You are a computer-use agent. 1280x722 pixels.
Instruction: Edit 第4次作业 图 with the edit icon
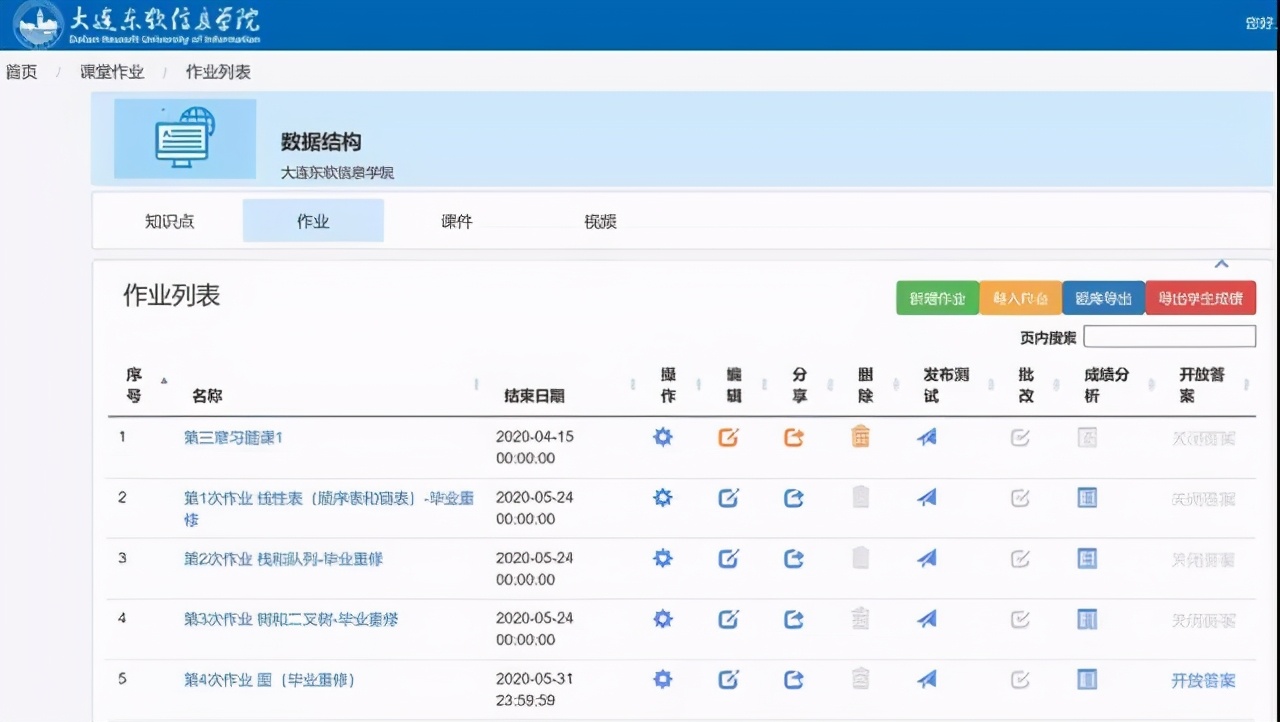tap(728, 679)
